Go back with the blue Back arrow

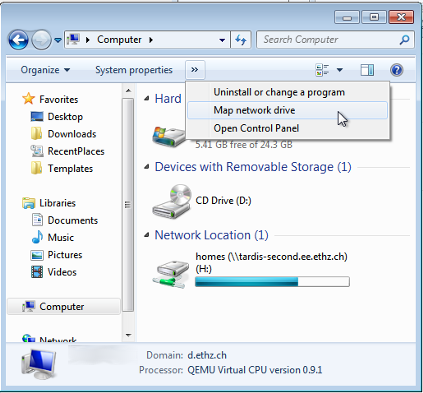tap(18, 40)
